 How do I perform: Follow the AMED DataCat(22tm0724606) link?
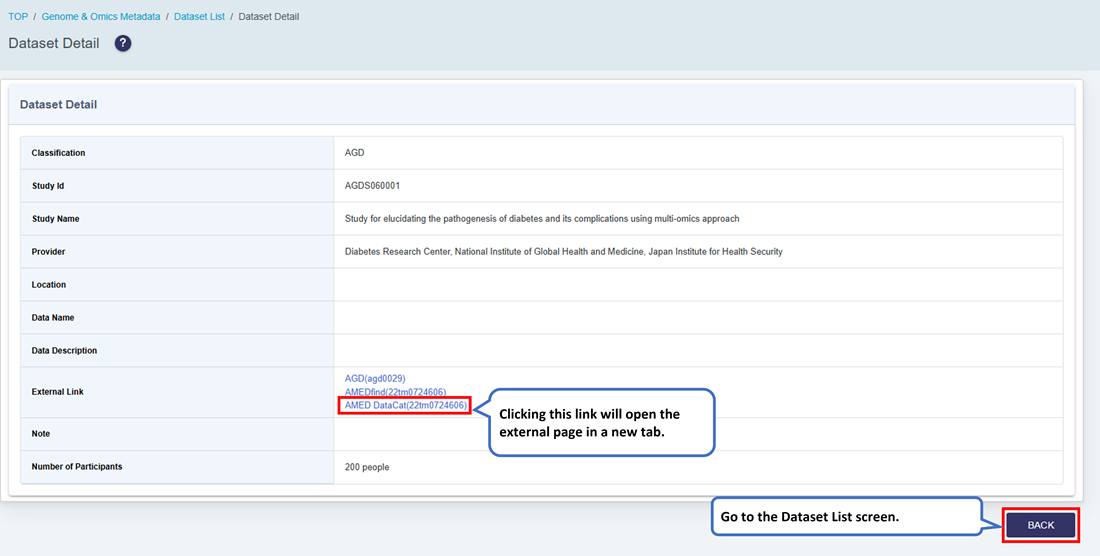pos(405,405)
